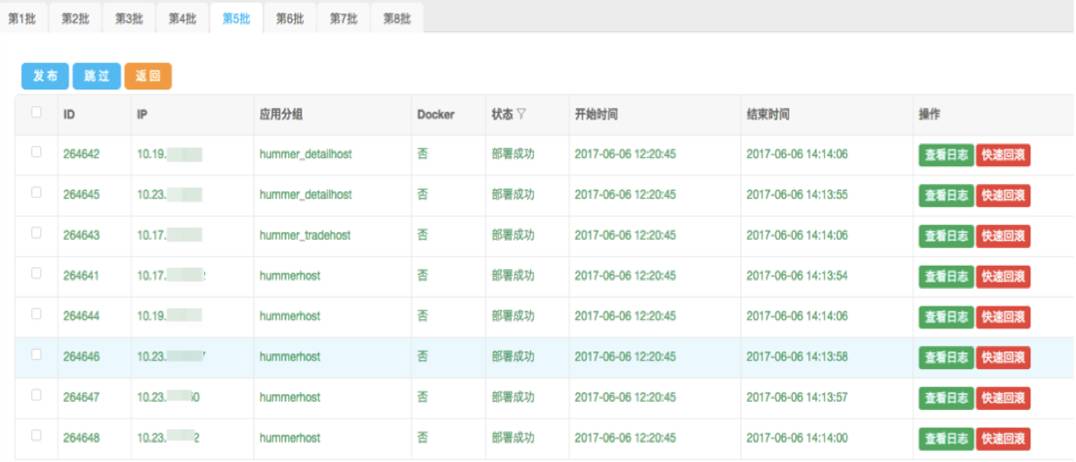The width and height of the screenshot is (1076, 462).
Task: Click hummer_detailhost in row 264645
Action: pos(305,195)
